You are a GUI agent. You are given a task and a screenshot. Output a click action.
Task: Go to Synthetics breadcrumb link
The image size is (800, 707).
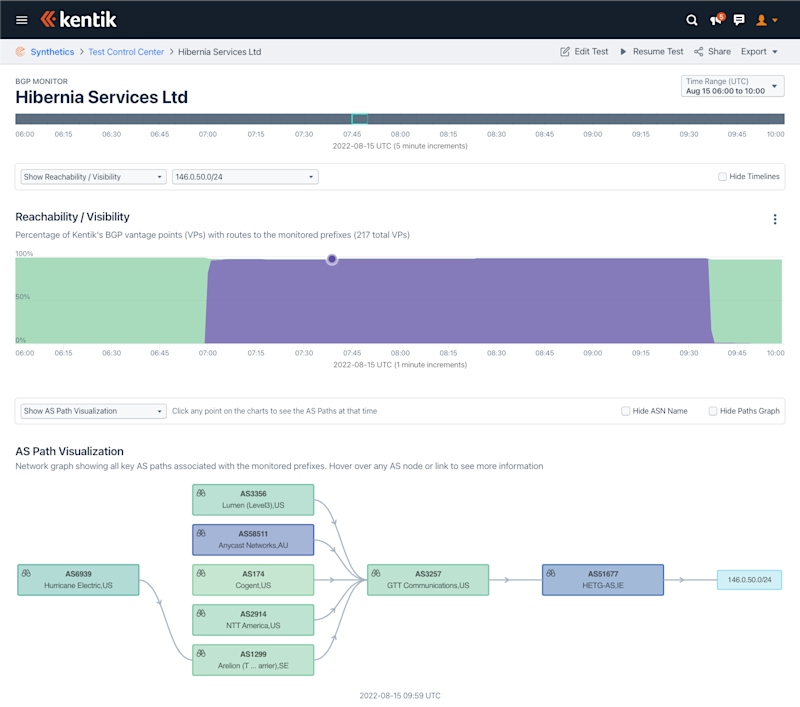tap(52, 52)
